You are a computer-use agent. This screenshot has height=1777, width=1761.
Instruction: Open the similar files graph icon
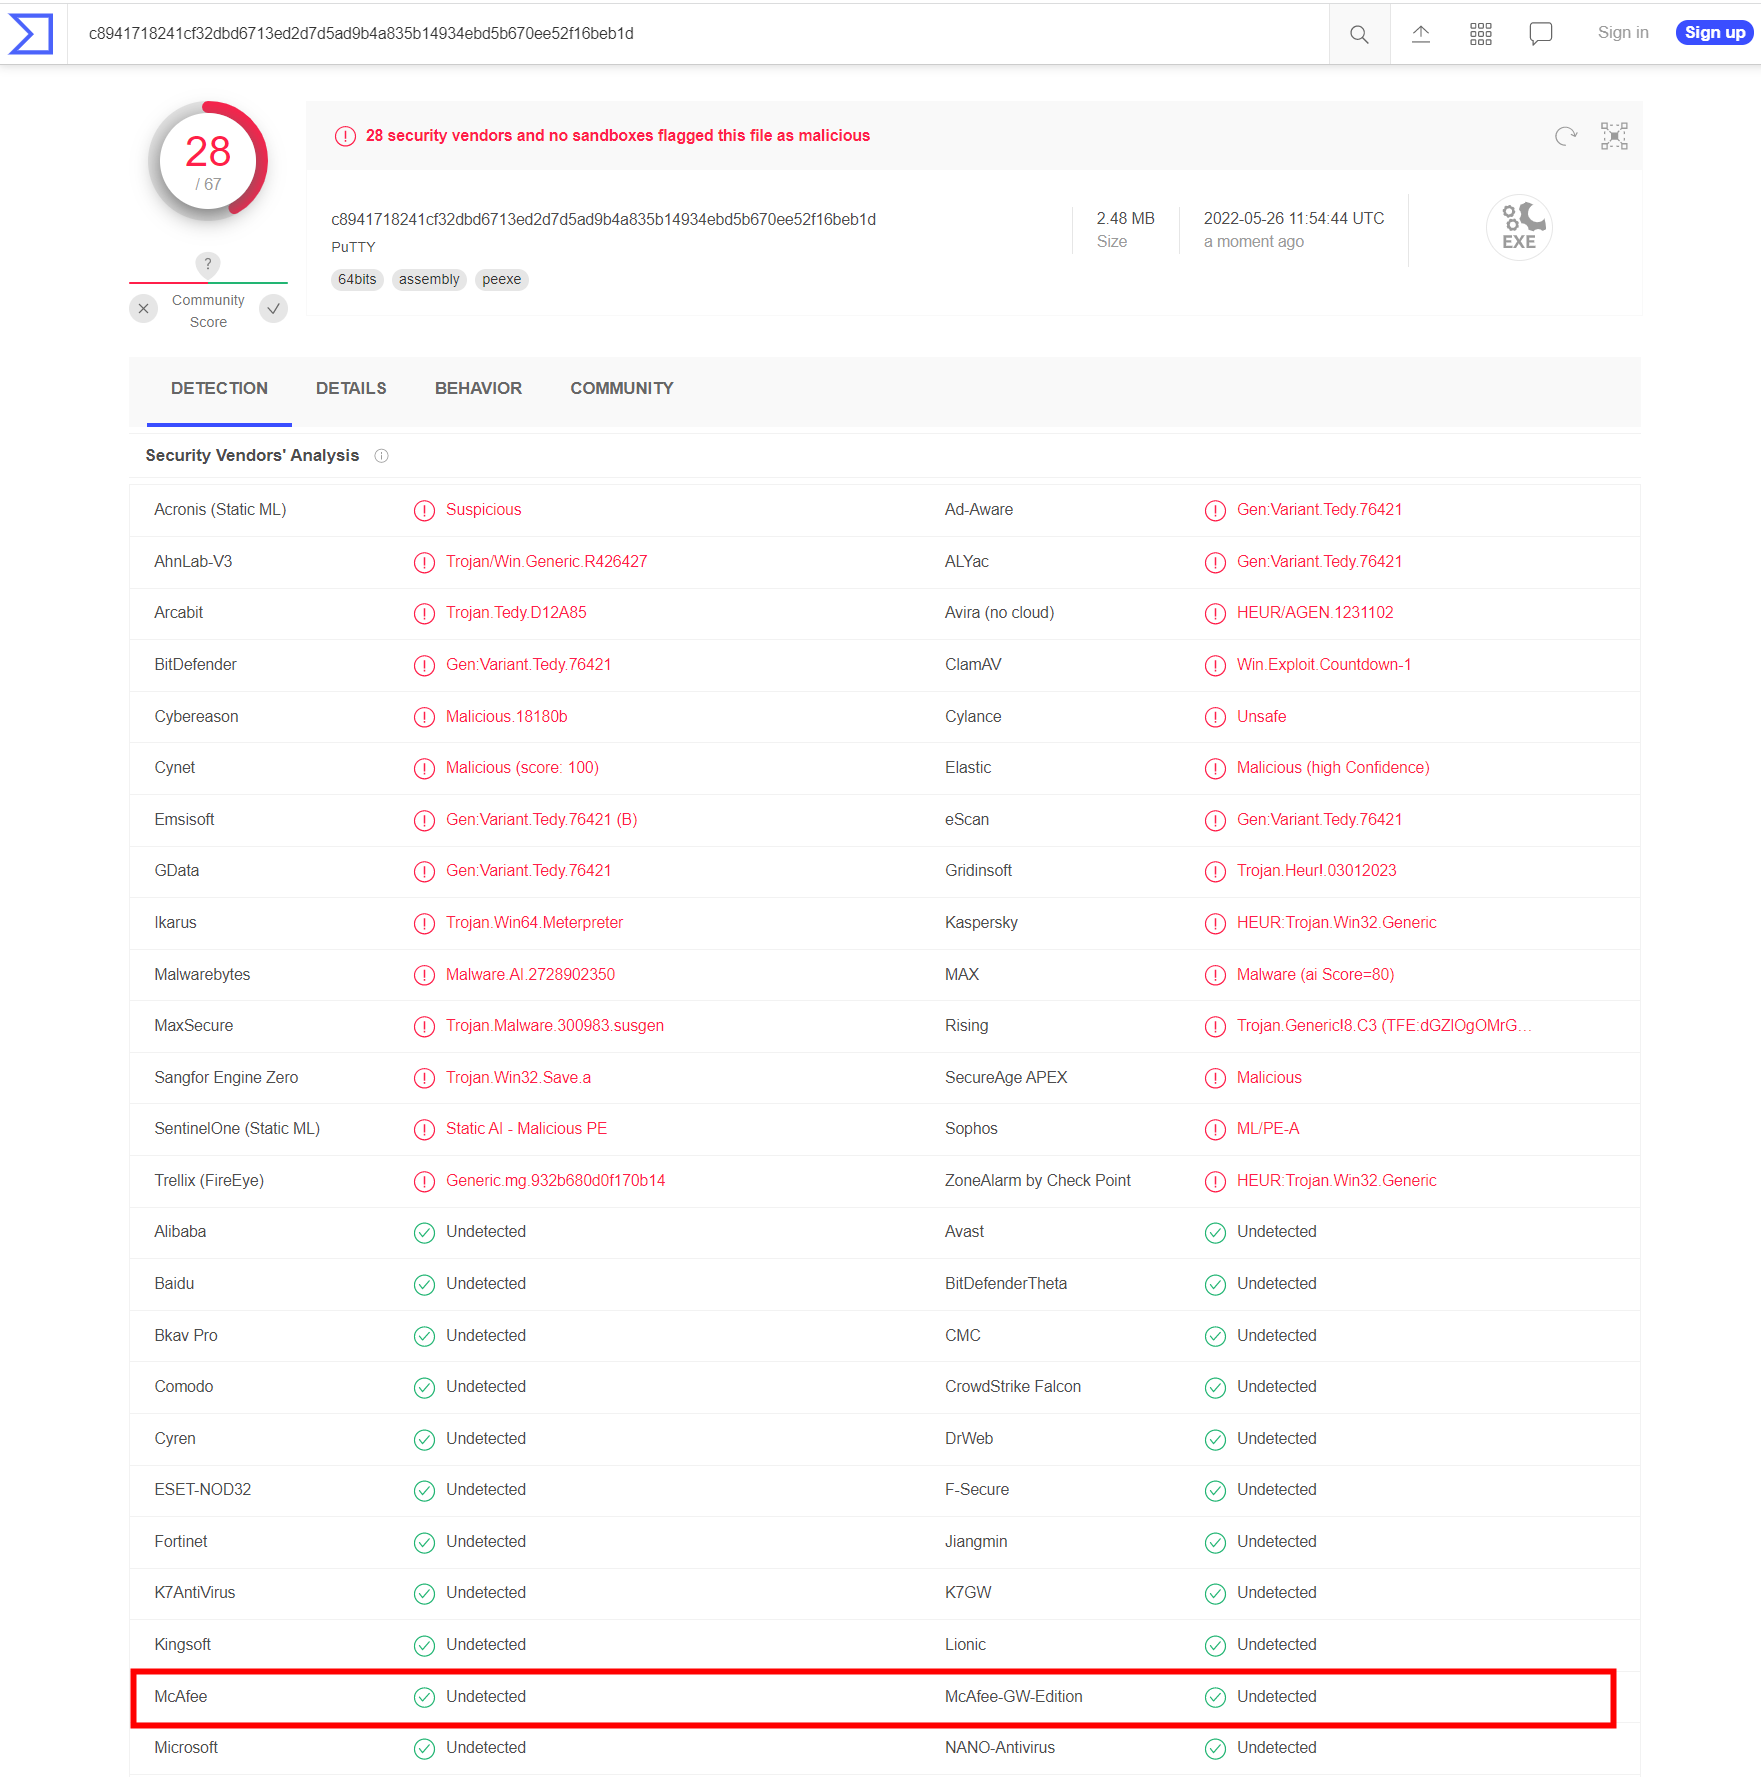click(x=1614, y=136)
